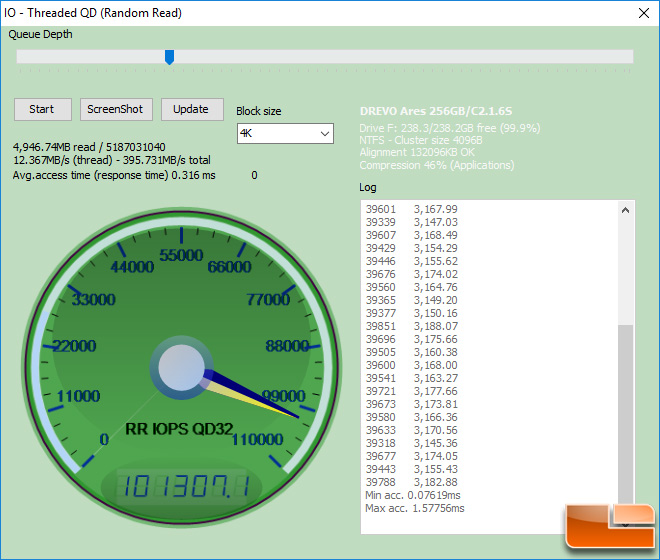Click the RR IOPS QD32 gauge label
The image size is (660, 560).
point(179,429)
